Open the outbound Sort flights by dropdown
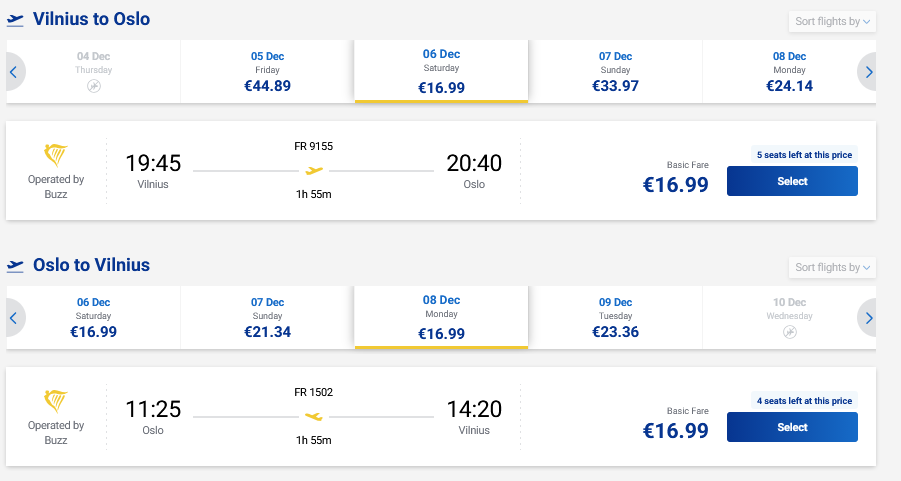Image resolution: width=901 pixels, height=481 pixels. 832,22
